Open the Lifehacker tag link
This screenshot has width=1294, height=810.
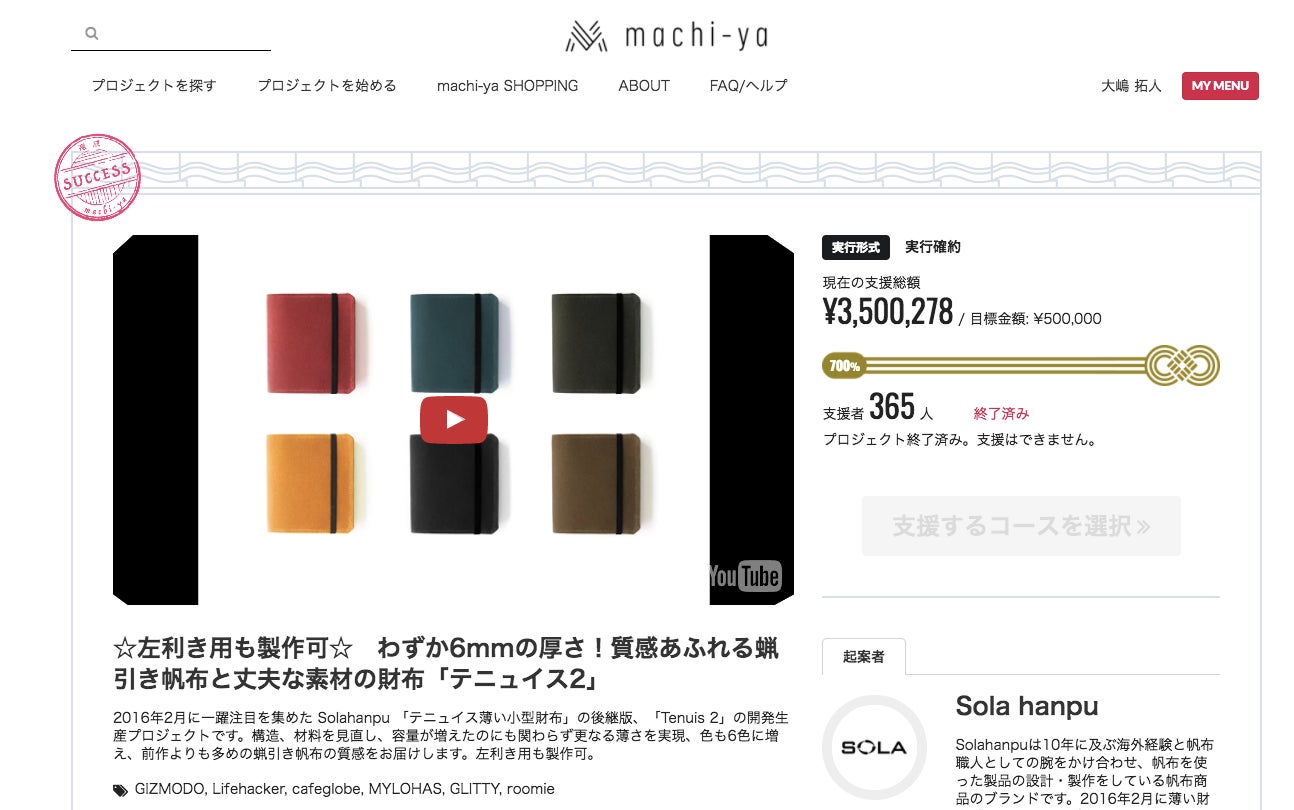tap(247, 789)
